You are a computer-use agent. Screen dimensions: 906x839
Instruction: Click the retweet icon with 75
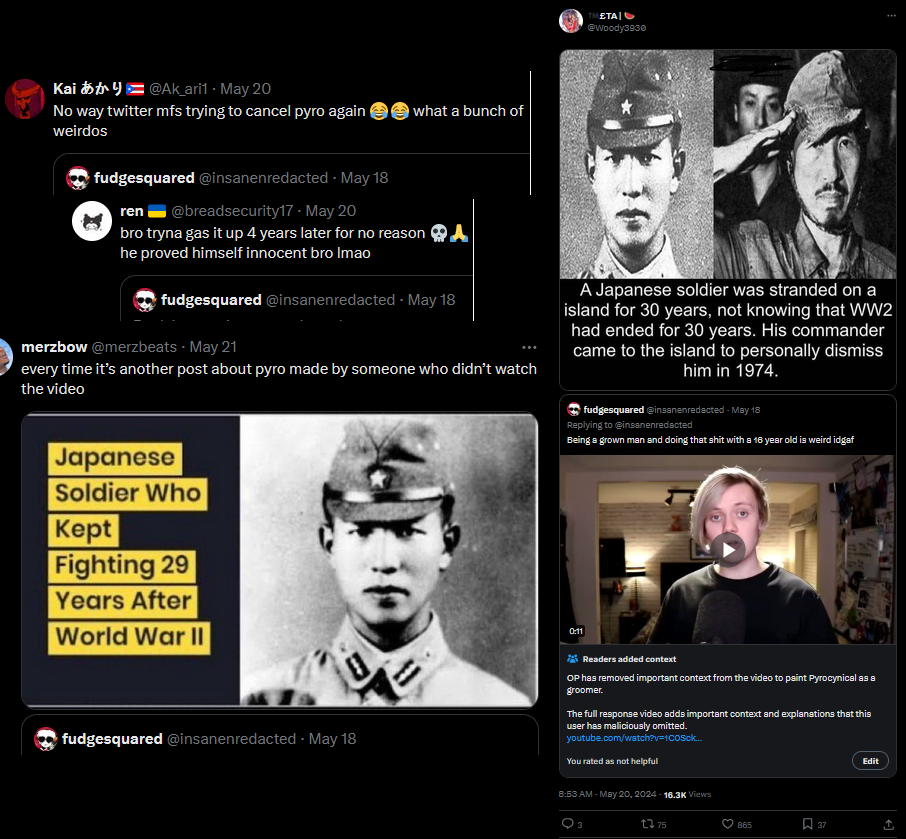[648, 824]
